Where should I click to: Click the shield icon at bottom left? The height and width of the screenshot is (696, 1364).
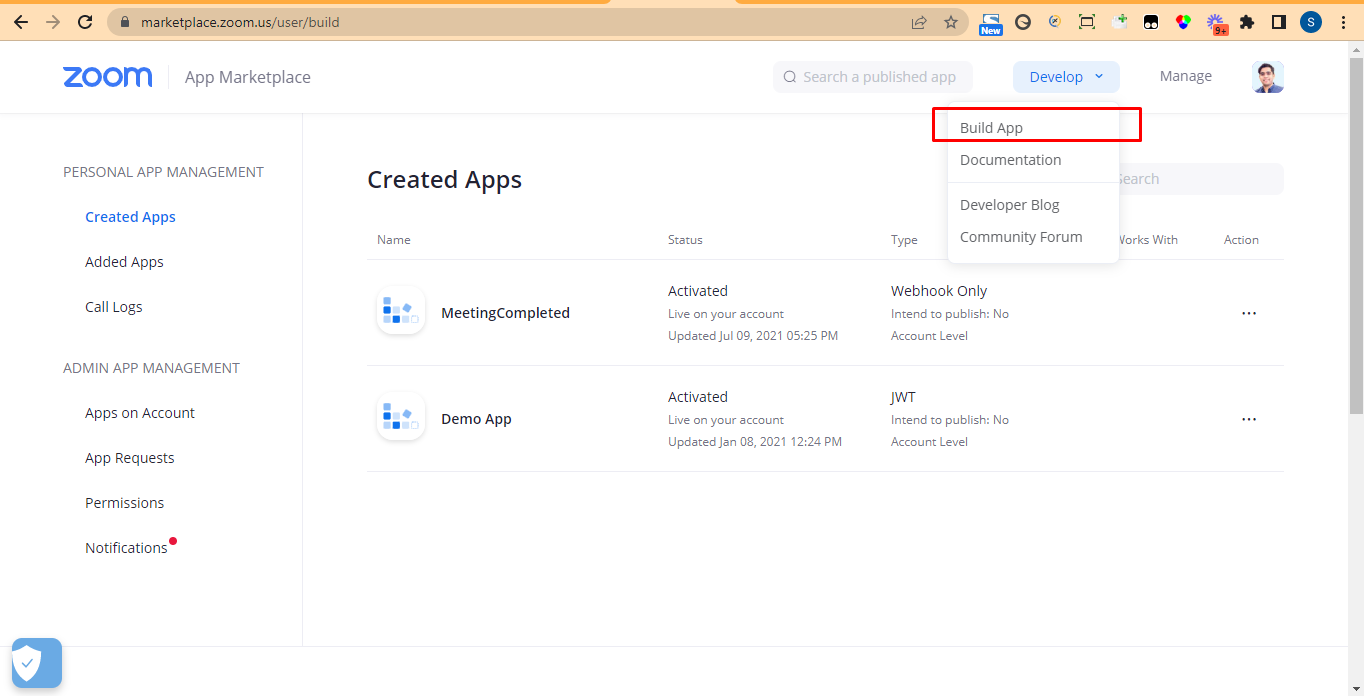click(37, 662)
